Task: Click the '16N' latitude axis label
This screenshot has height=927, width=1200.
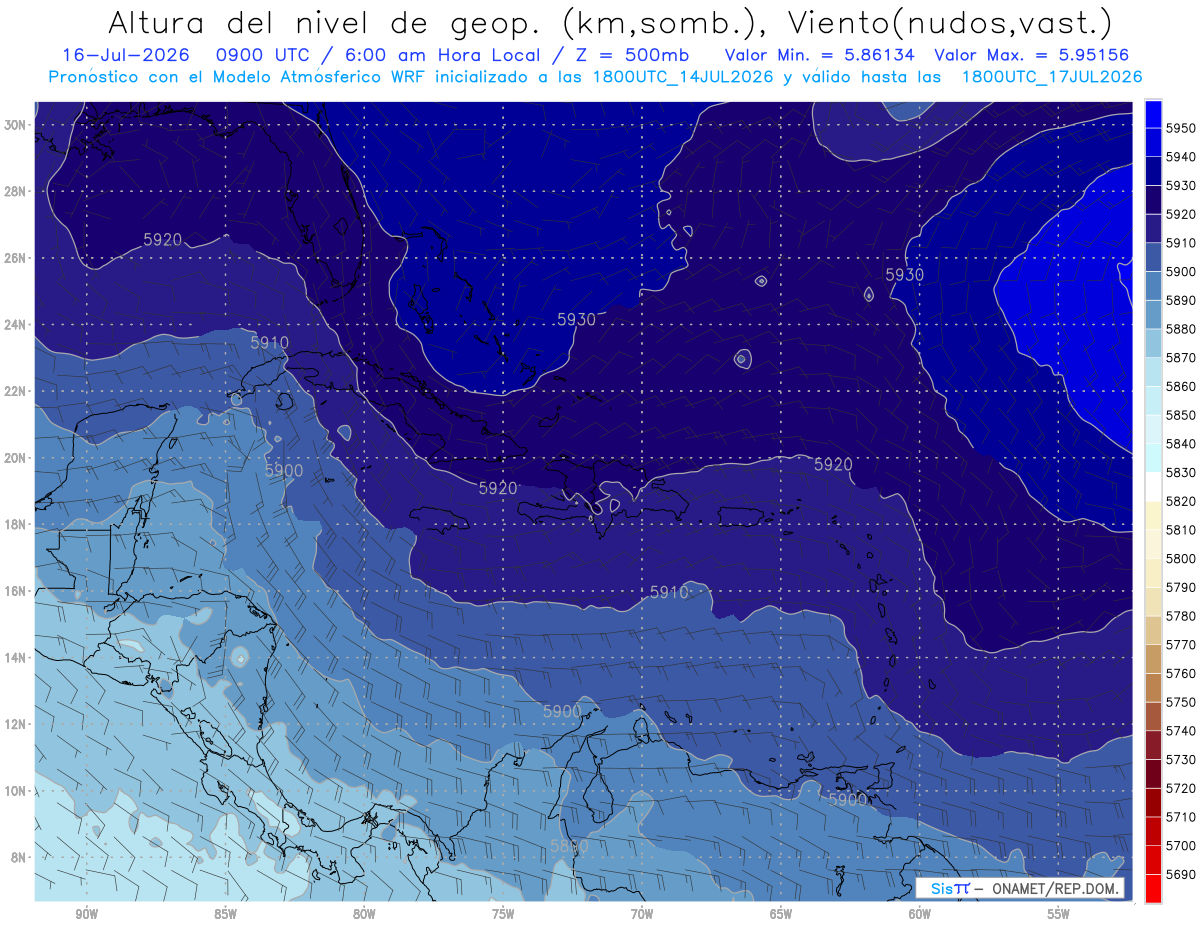Action: click(x=15, y=591)
